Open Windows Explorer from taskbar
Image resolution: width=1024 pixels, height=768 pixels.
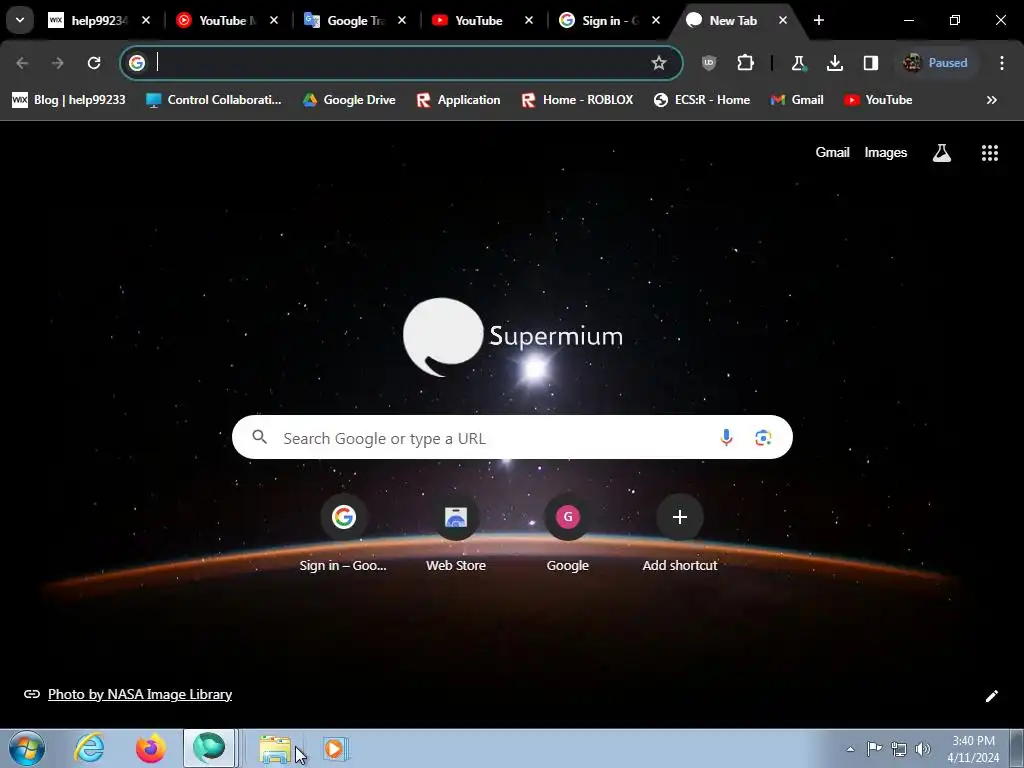pyautogui.click(x=275, y=749)
